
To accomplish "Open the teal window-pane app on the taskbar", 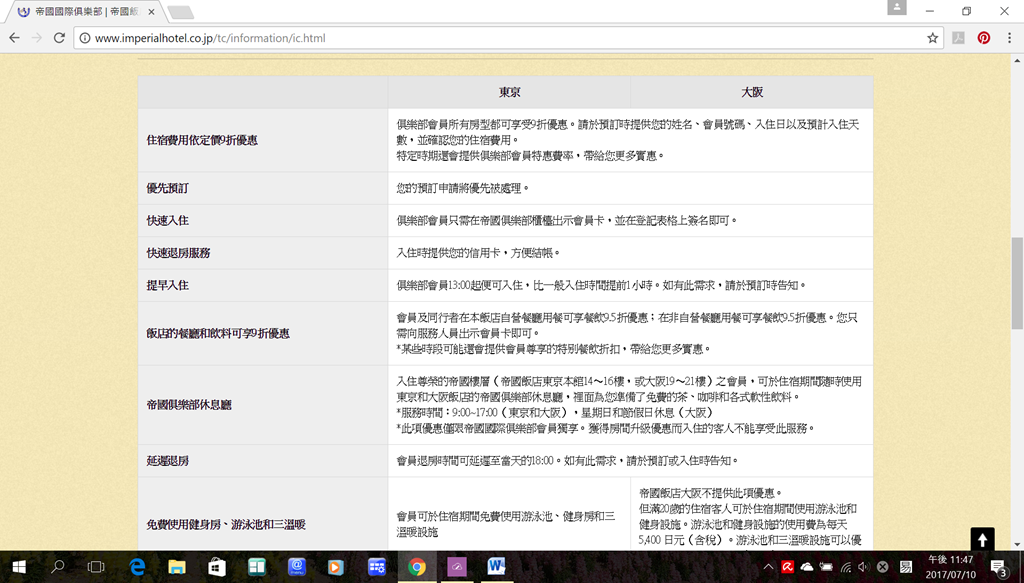I will click(x=257, y=567).
